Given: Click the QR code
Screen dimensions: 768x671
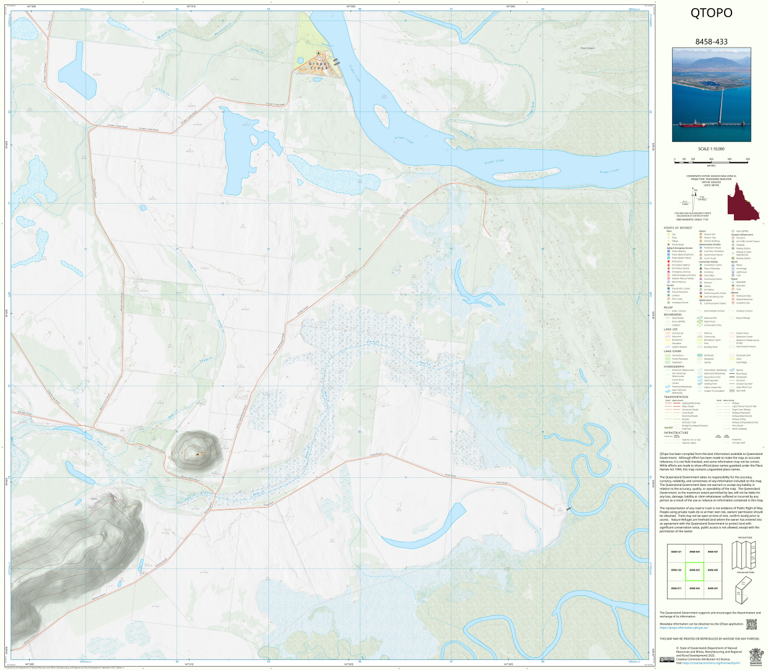Looking at the screenshot, I should pos(751,624).
